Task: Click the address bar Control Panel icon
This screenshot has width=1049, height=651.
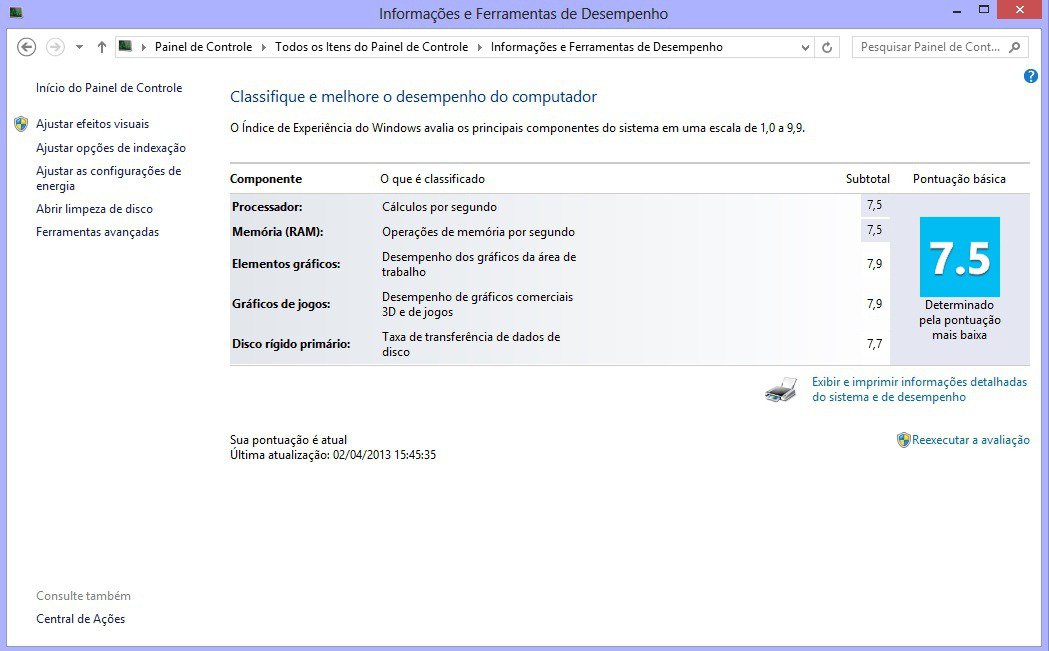Action: pyautogui.click(x=125, y=46)
